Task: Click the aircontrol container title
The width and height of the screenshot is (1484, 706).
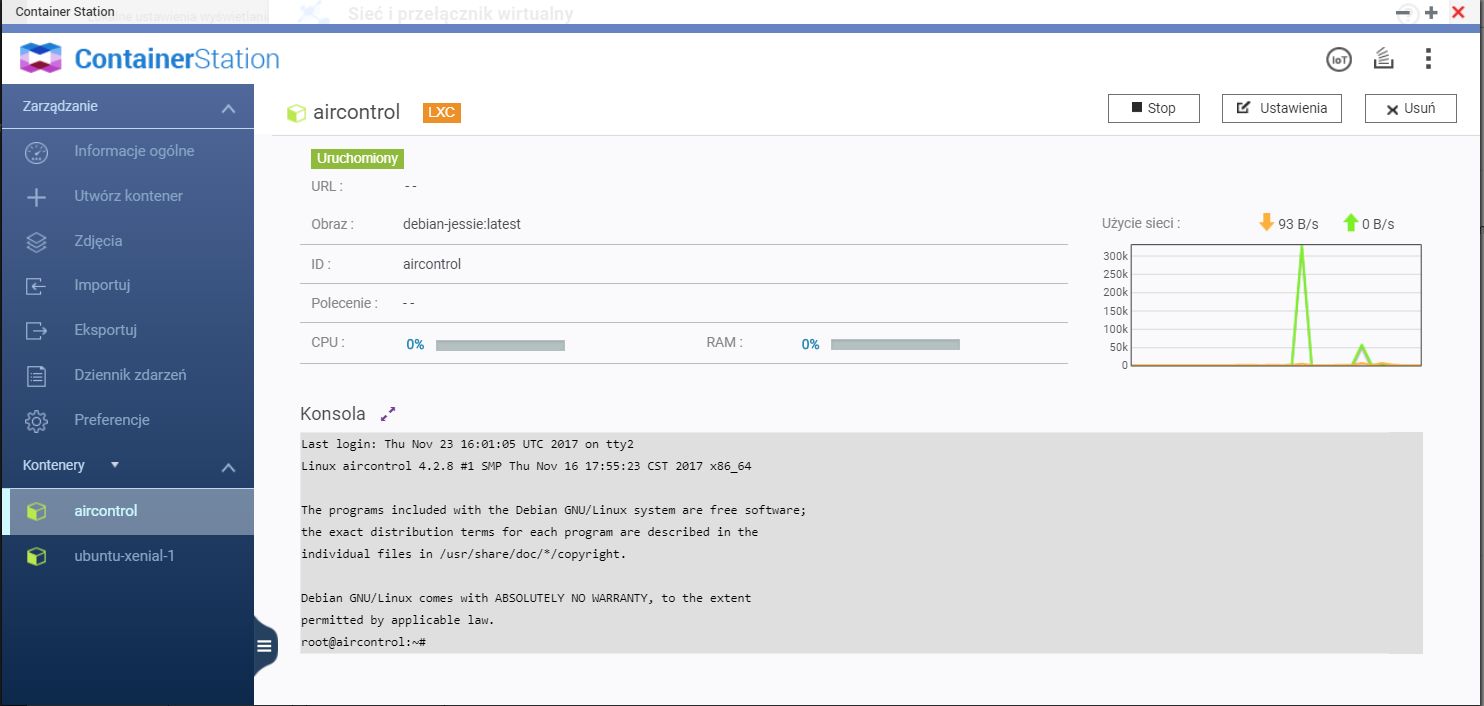Action: click(356, 112)
